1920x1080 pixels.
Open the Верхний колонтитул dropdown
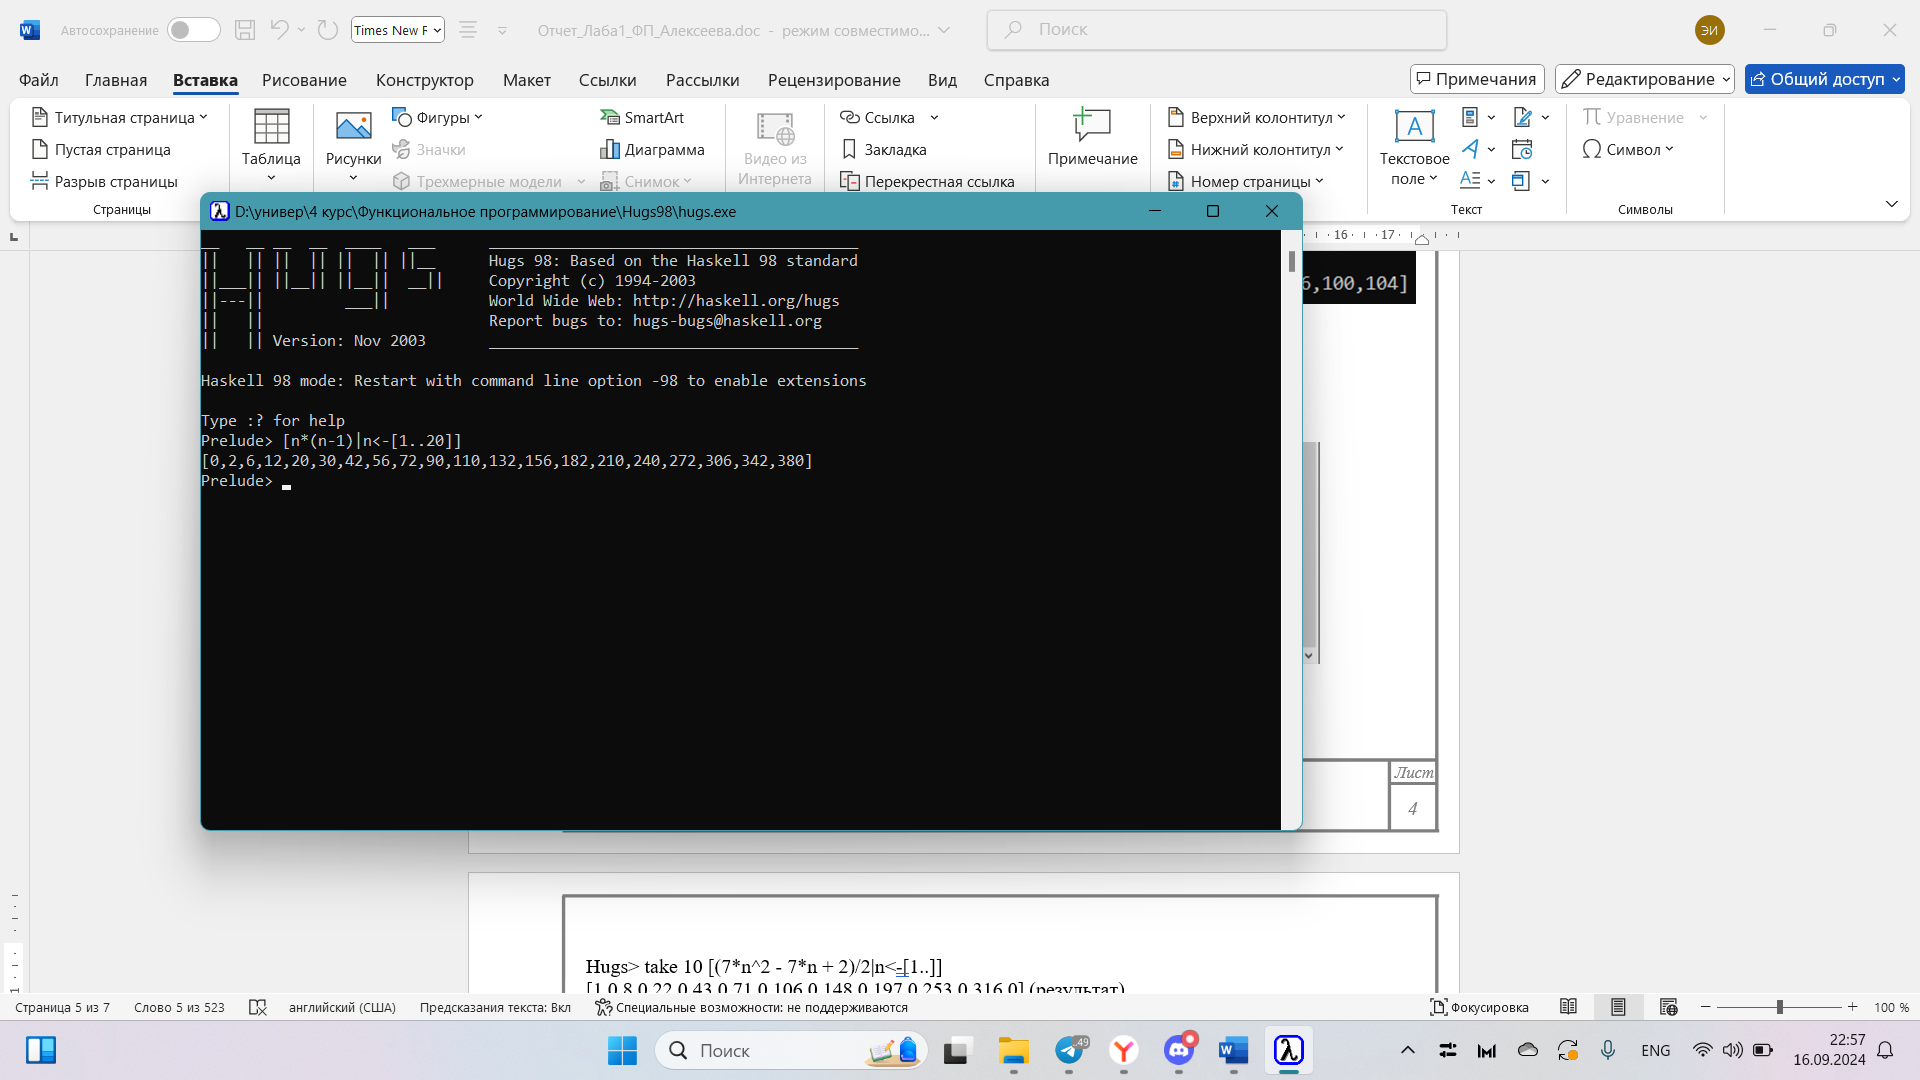pos(1257,117)
